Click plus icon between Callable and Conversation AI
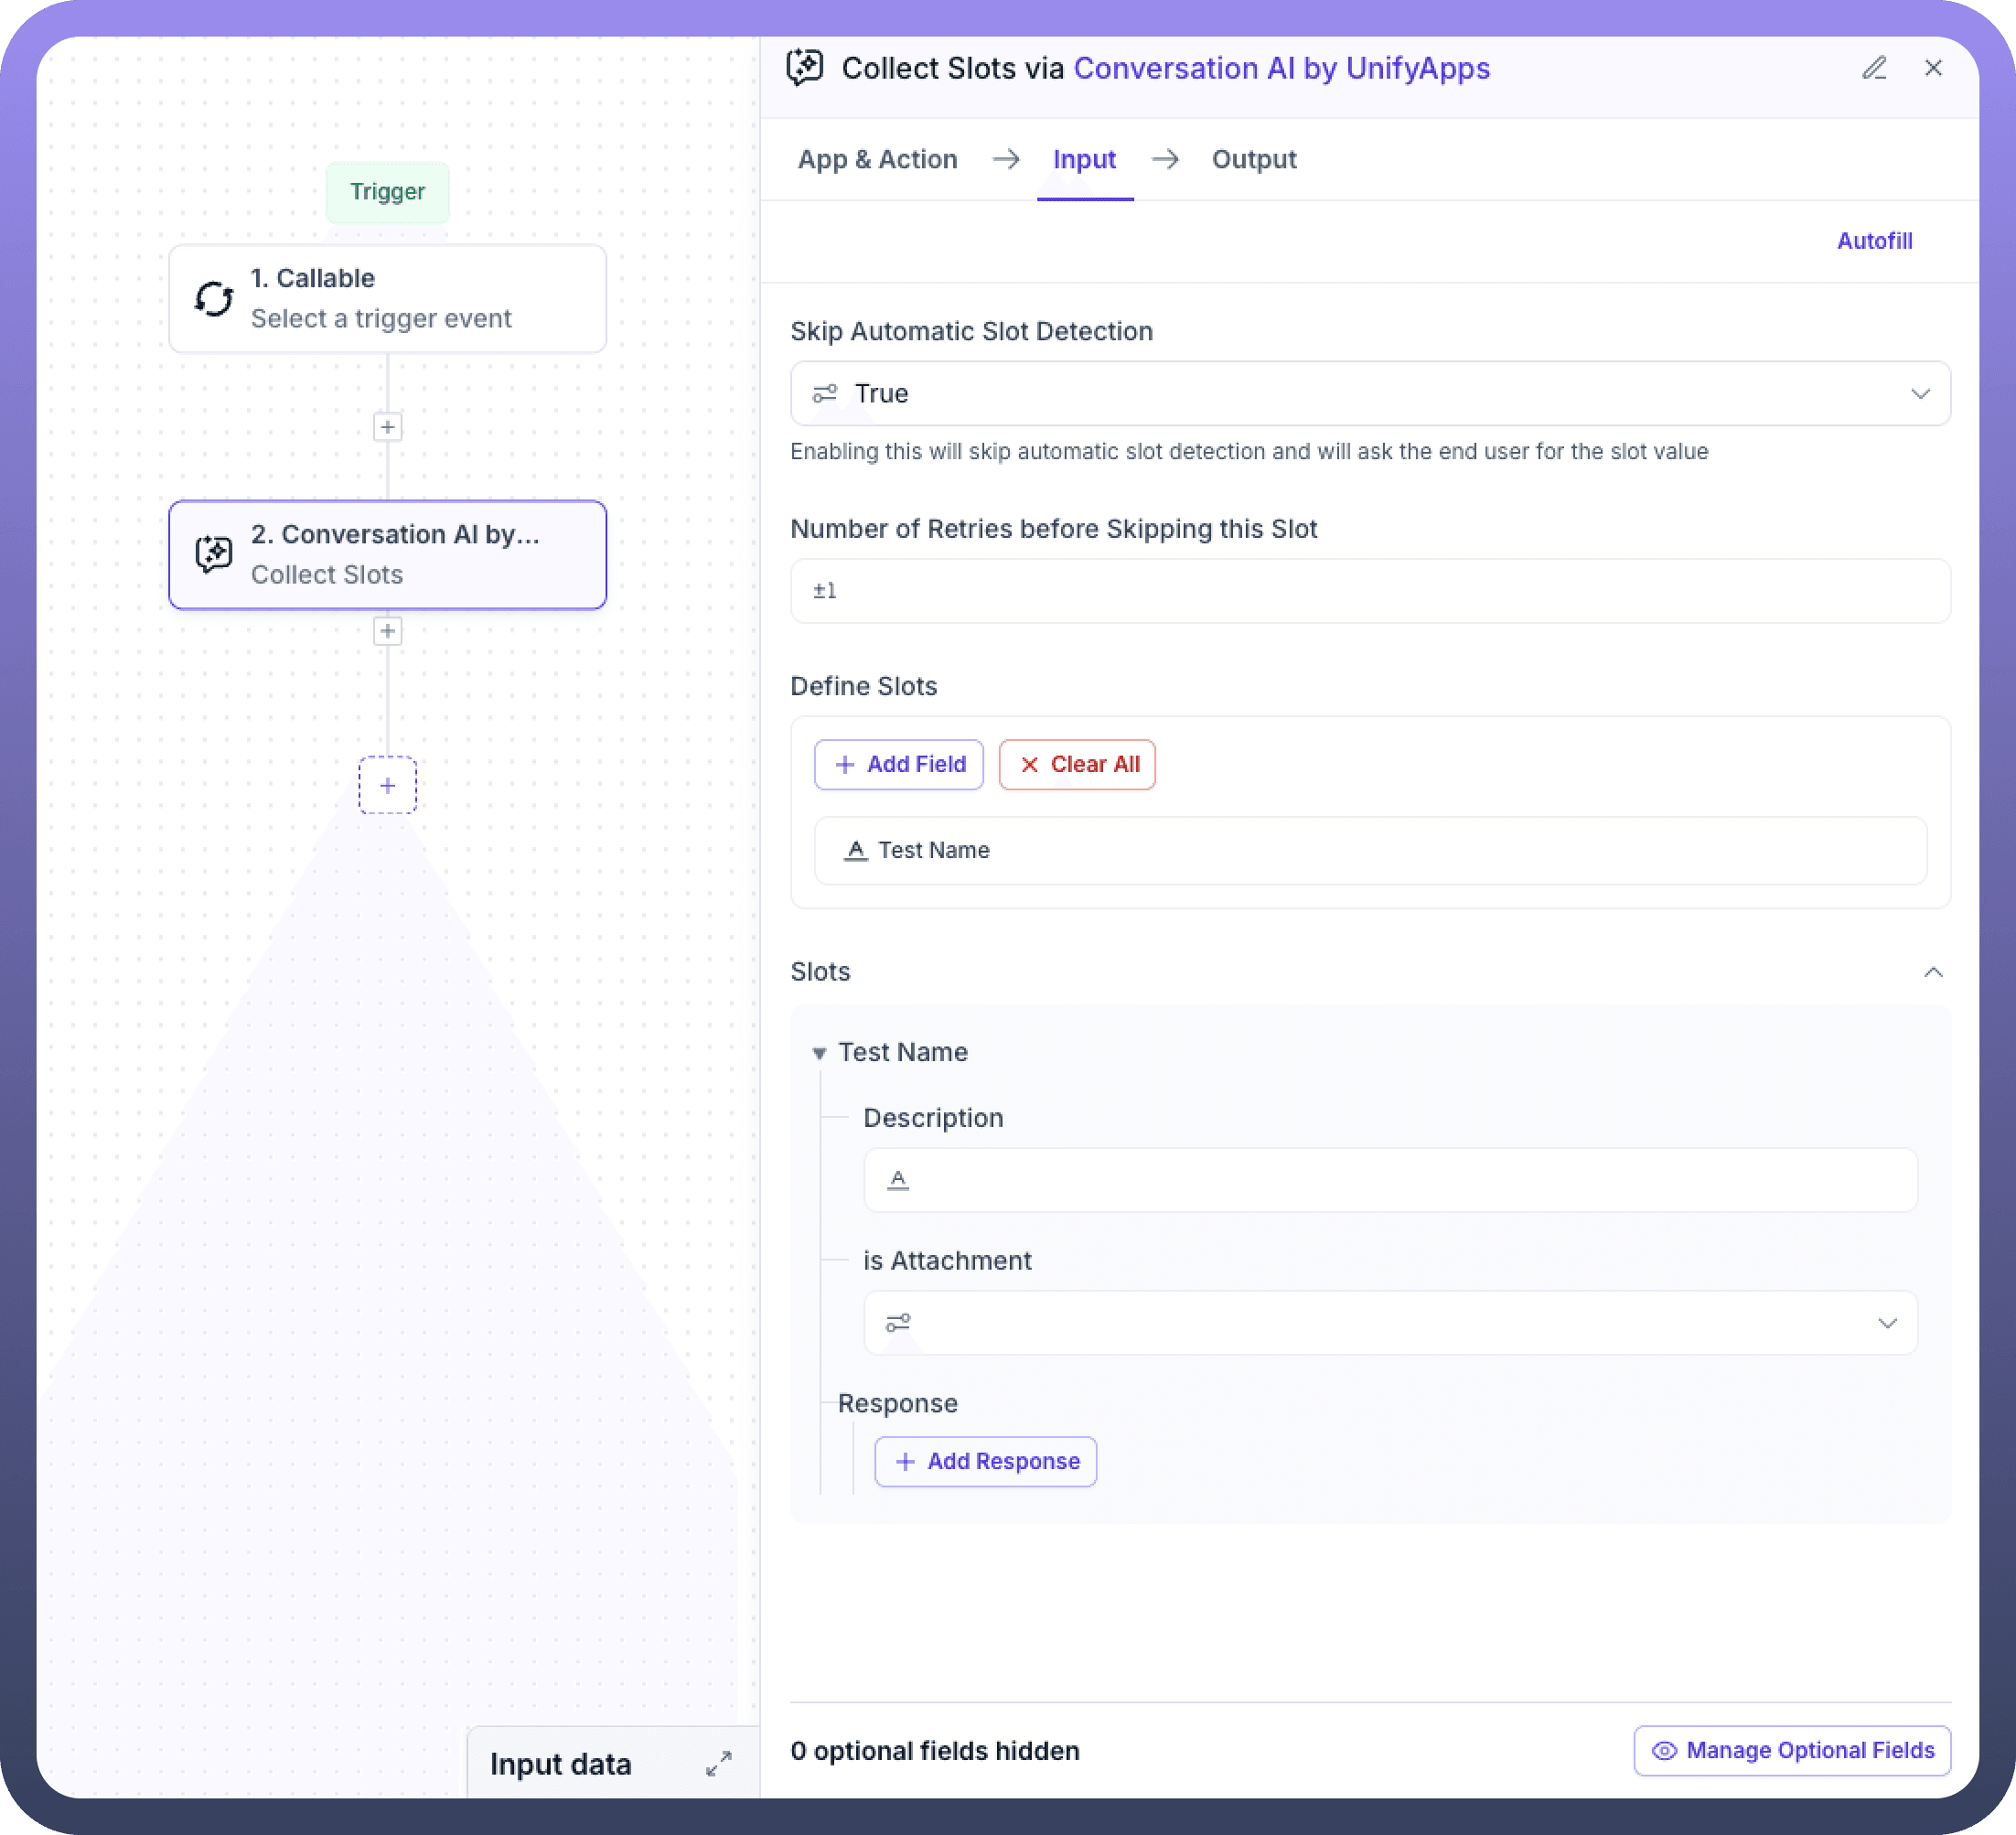 [387, 427]
